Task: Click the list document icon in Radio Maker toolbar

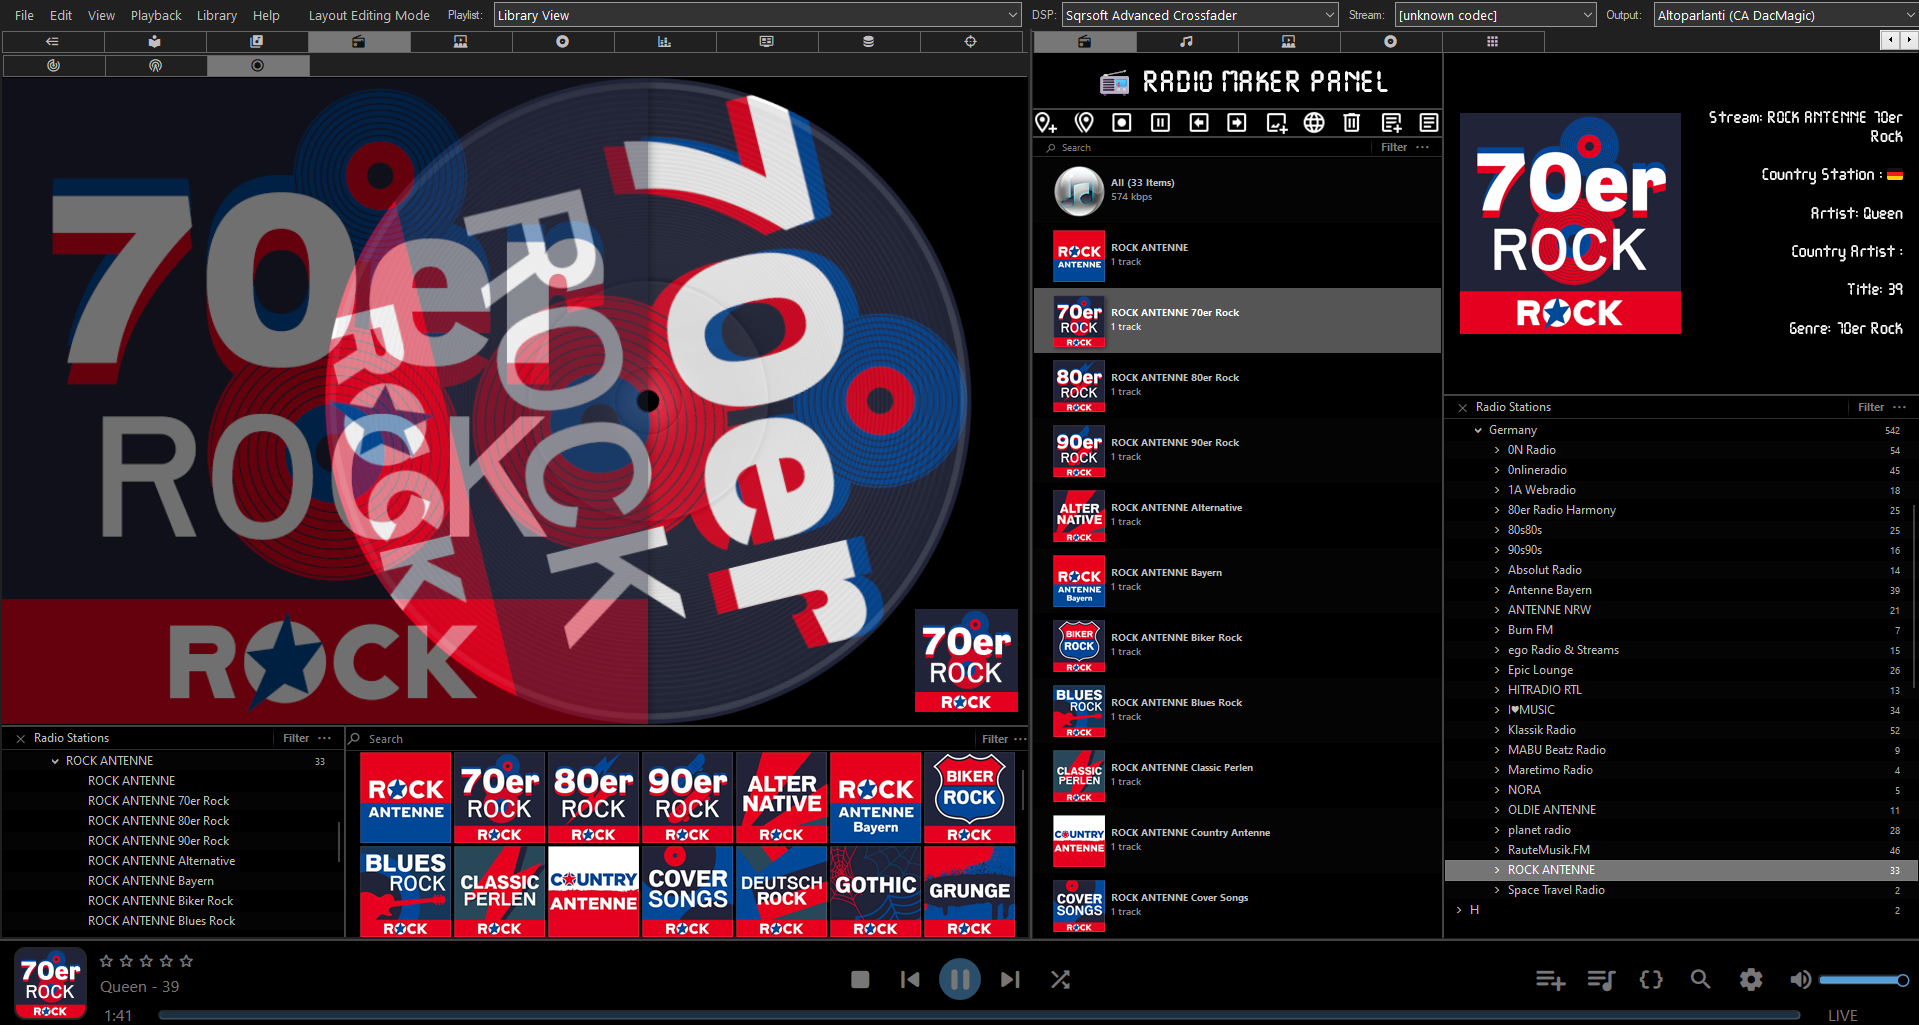Action: coord(1429,122)
